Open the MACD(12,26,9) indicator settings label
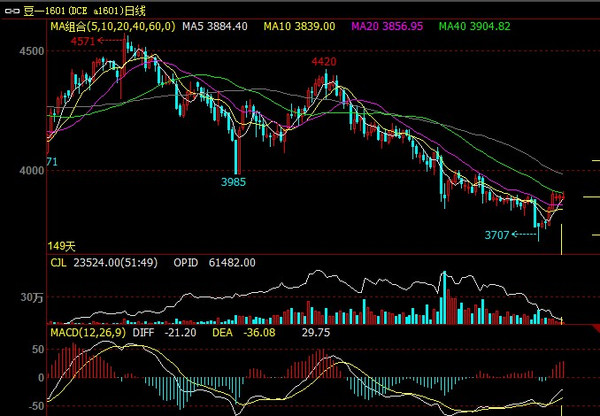The width and height of the screenshot is (600, 416). (x=88, y=330)
